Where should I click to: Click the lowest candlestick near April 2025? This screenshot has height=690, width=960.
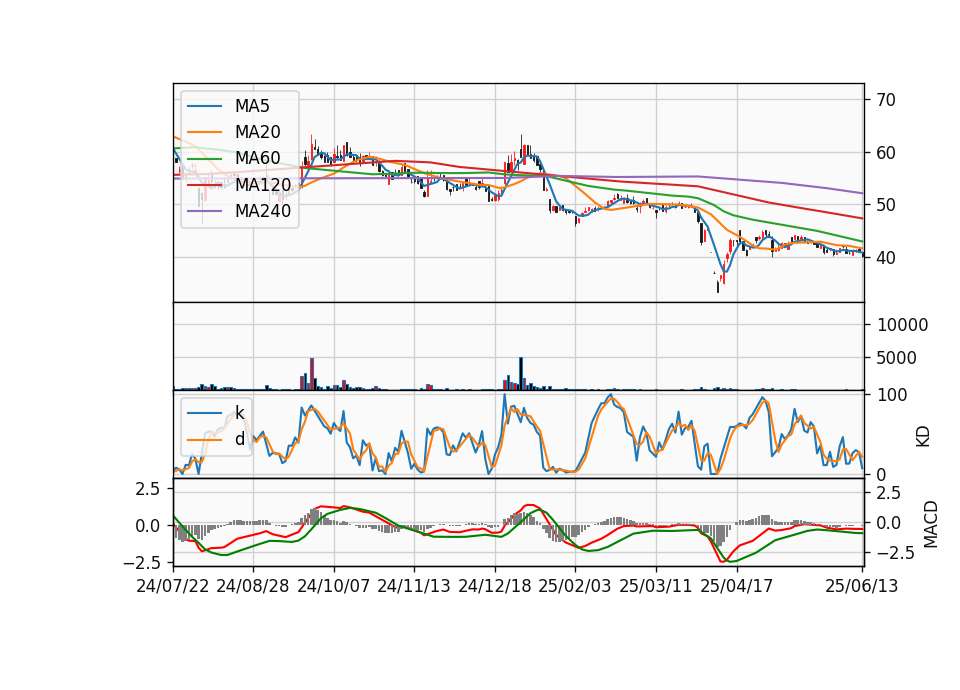[x=718, y=287]
